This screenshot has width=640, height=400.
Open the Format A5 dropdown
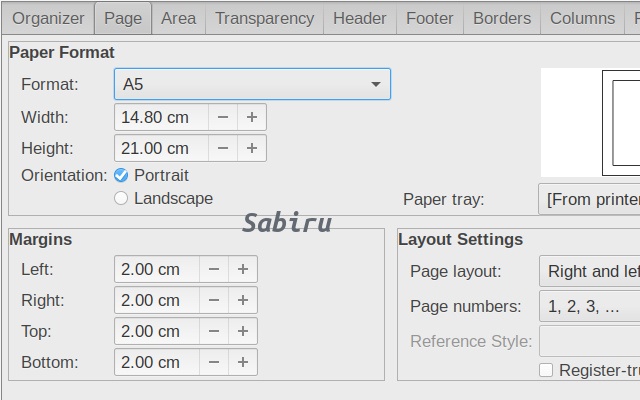pos(252,84)
